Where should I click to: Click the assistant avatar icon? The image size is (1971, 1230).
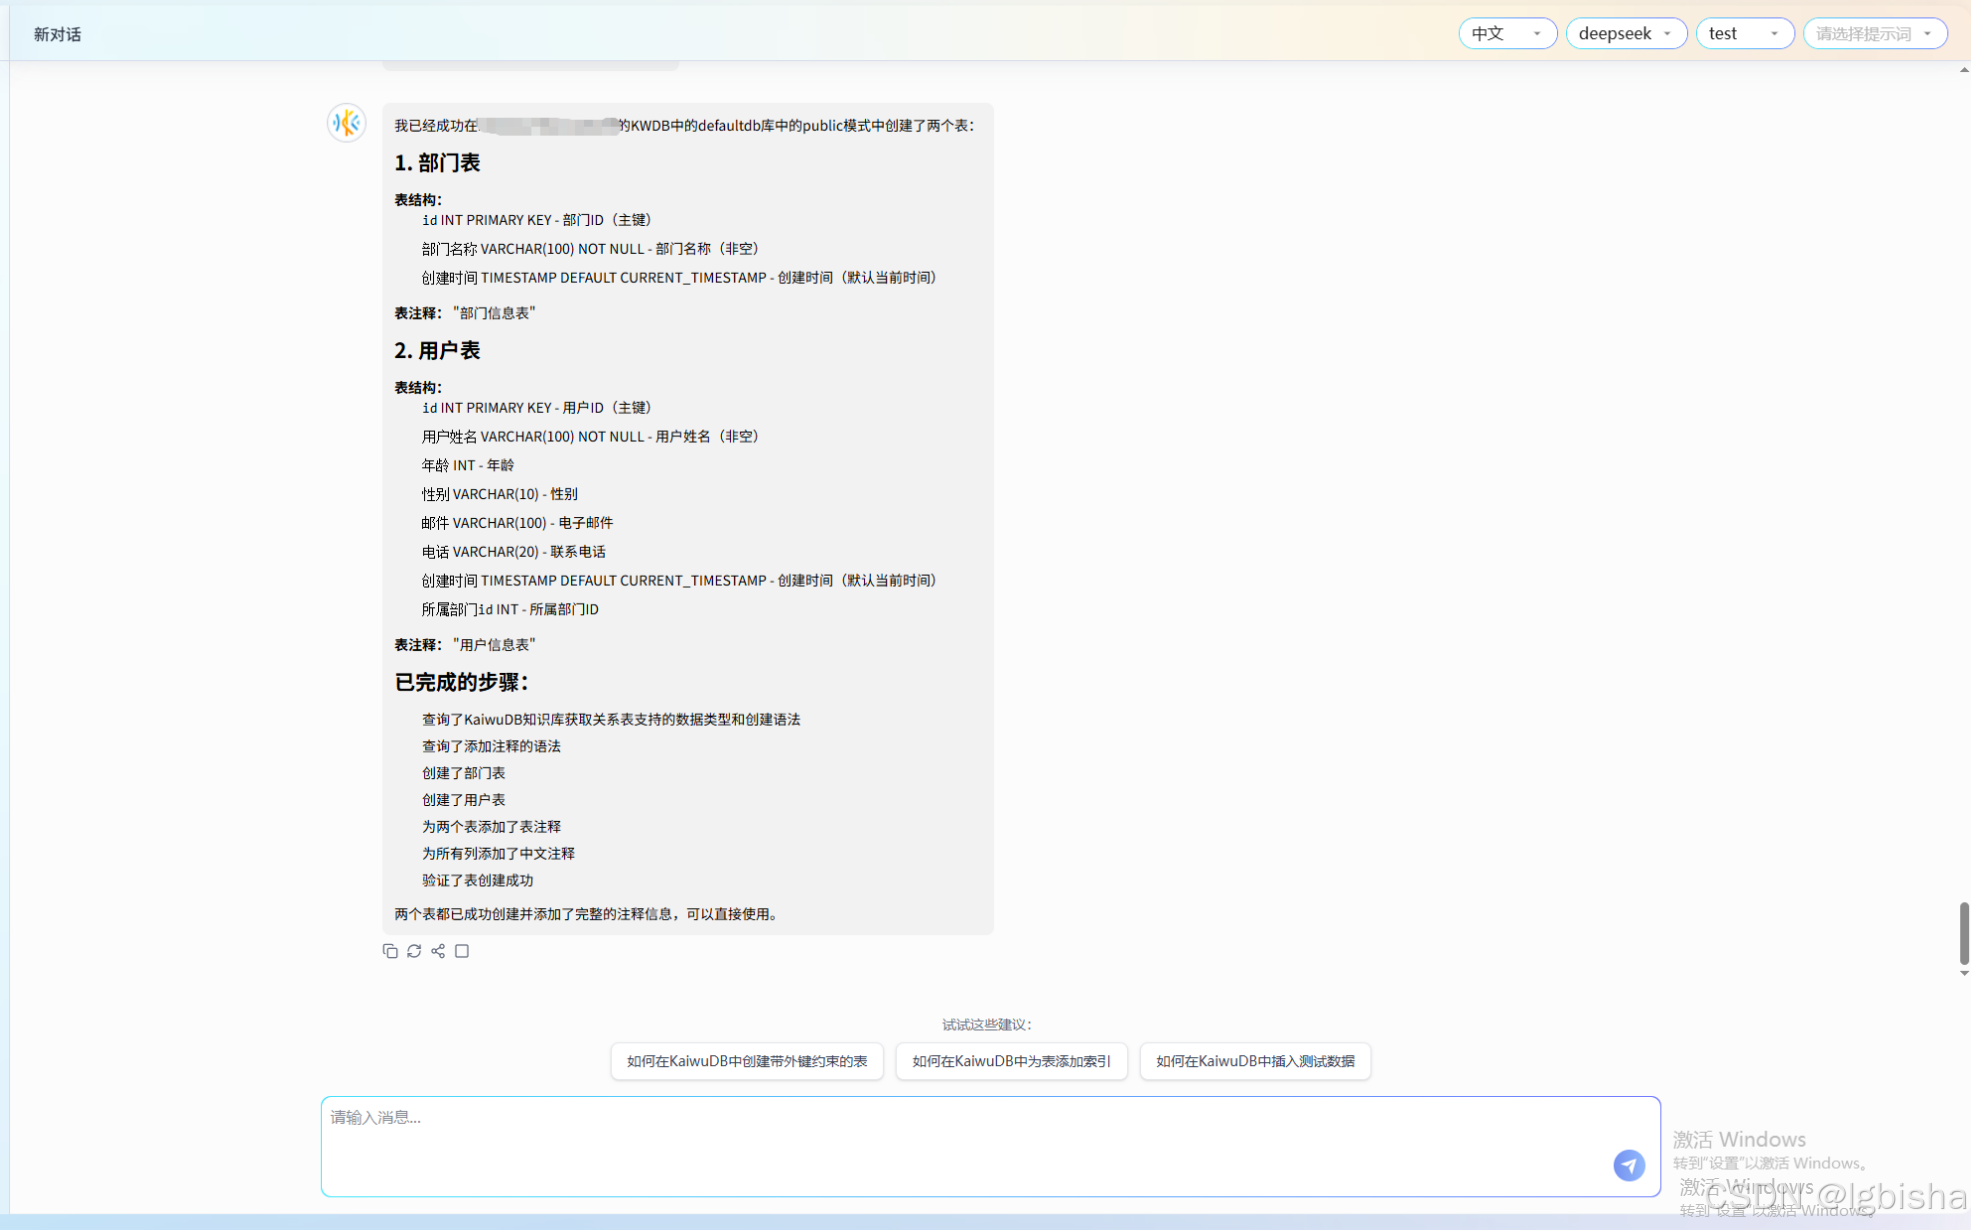(x=347, y=123)
